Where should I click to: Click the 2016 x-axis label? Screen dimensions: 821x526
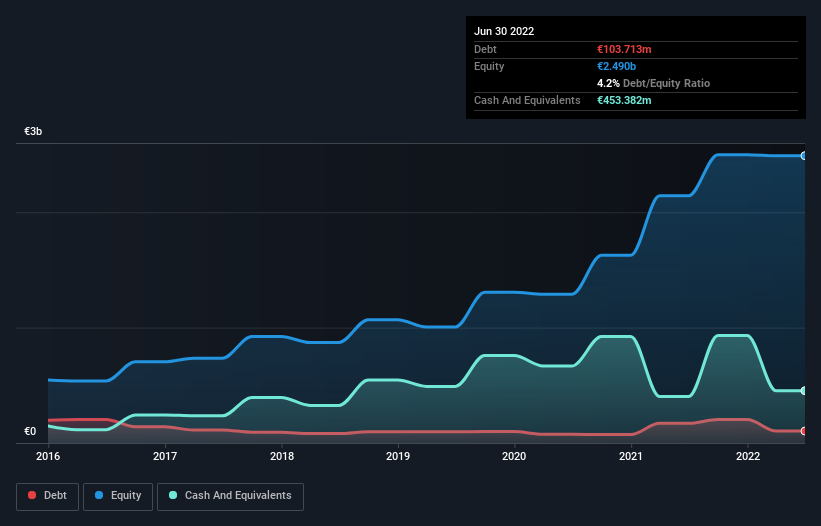pos(48,456)
